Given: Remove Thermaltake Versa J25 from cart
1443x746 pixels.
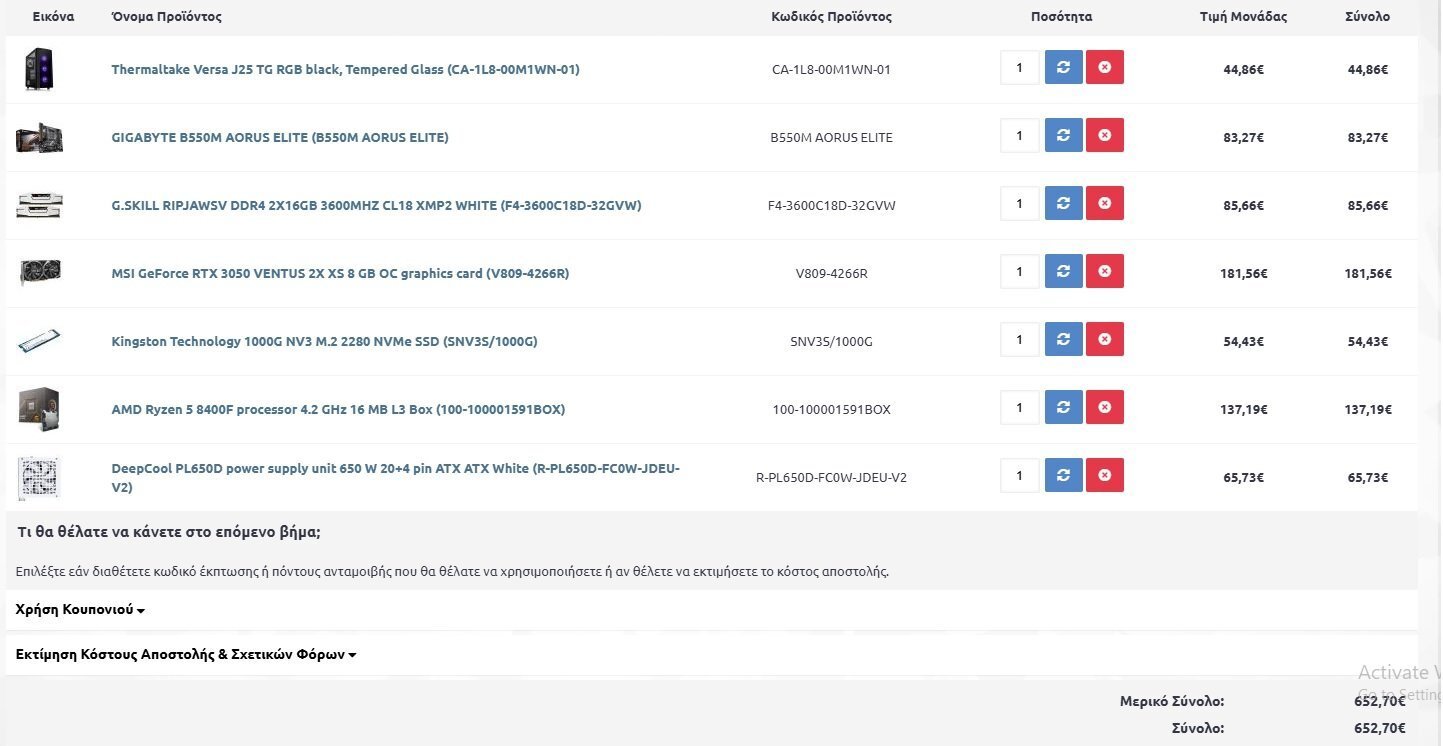Looking at the screenshot, I should (x=1105, y=67).
